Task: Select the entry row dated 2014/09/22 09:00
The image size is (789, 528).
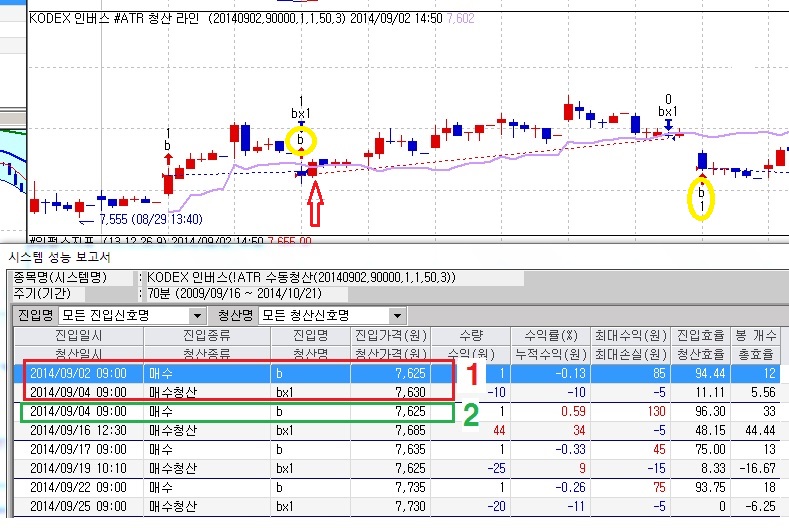Action: coord(397,487)
